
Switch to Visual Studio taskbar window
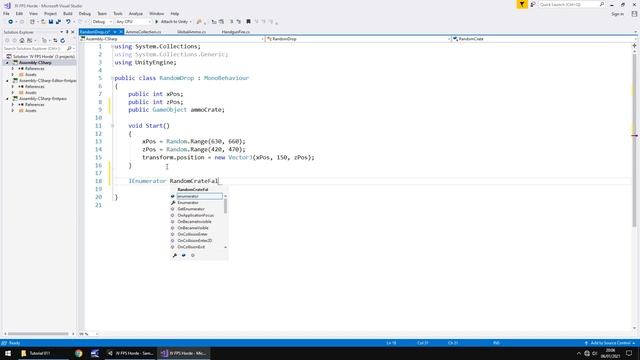(183, 353)
